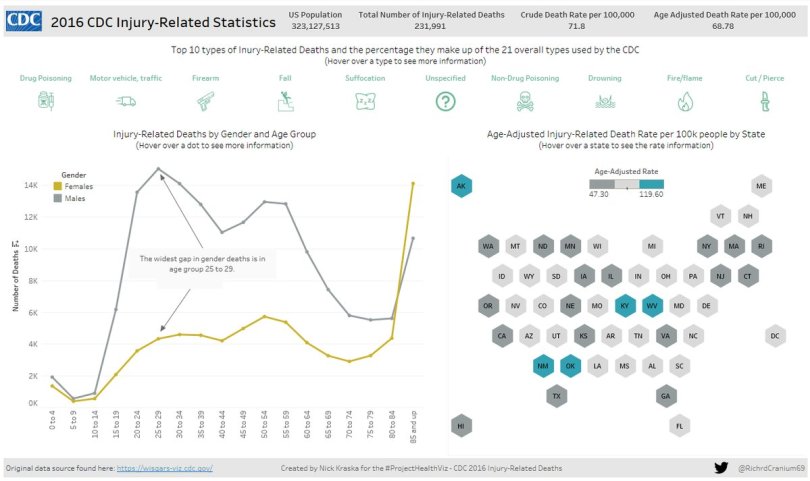Select the Males legend color swatch
The height and width of the screenshot is (481, 810).
click(x=57, y=198)
